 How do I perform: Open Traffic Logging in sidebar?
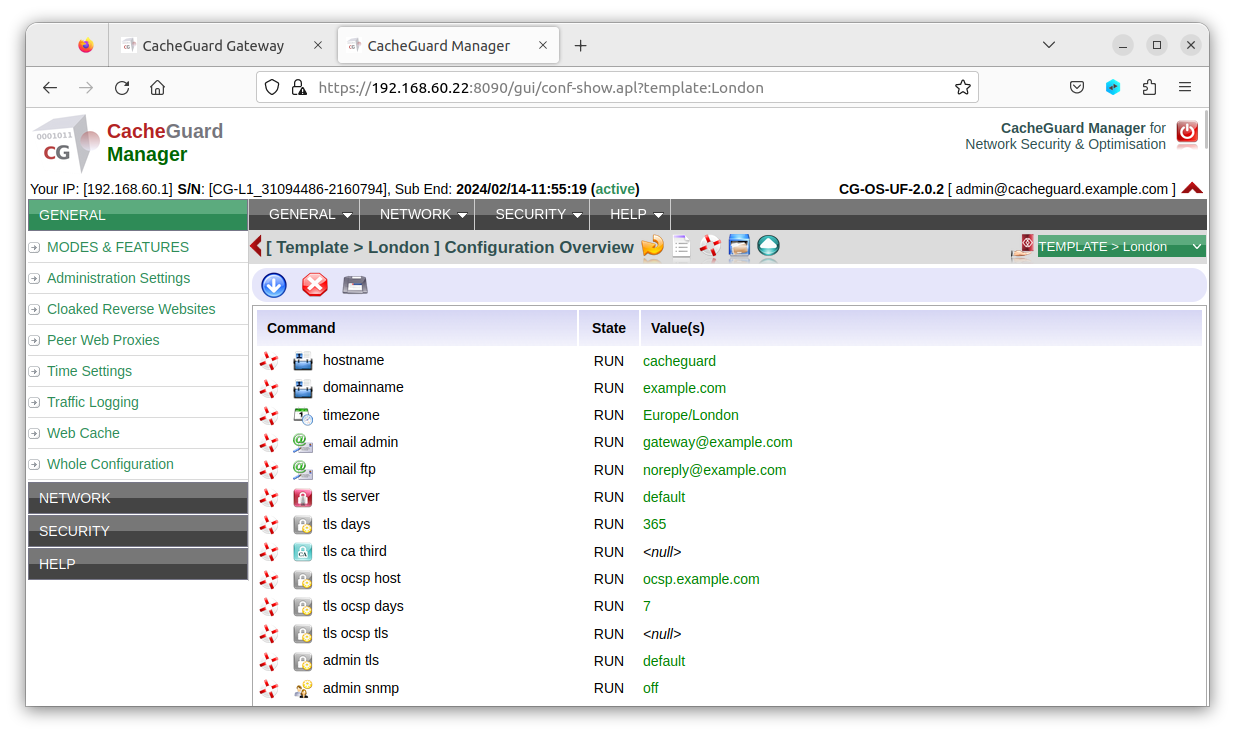pos(93,402)
